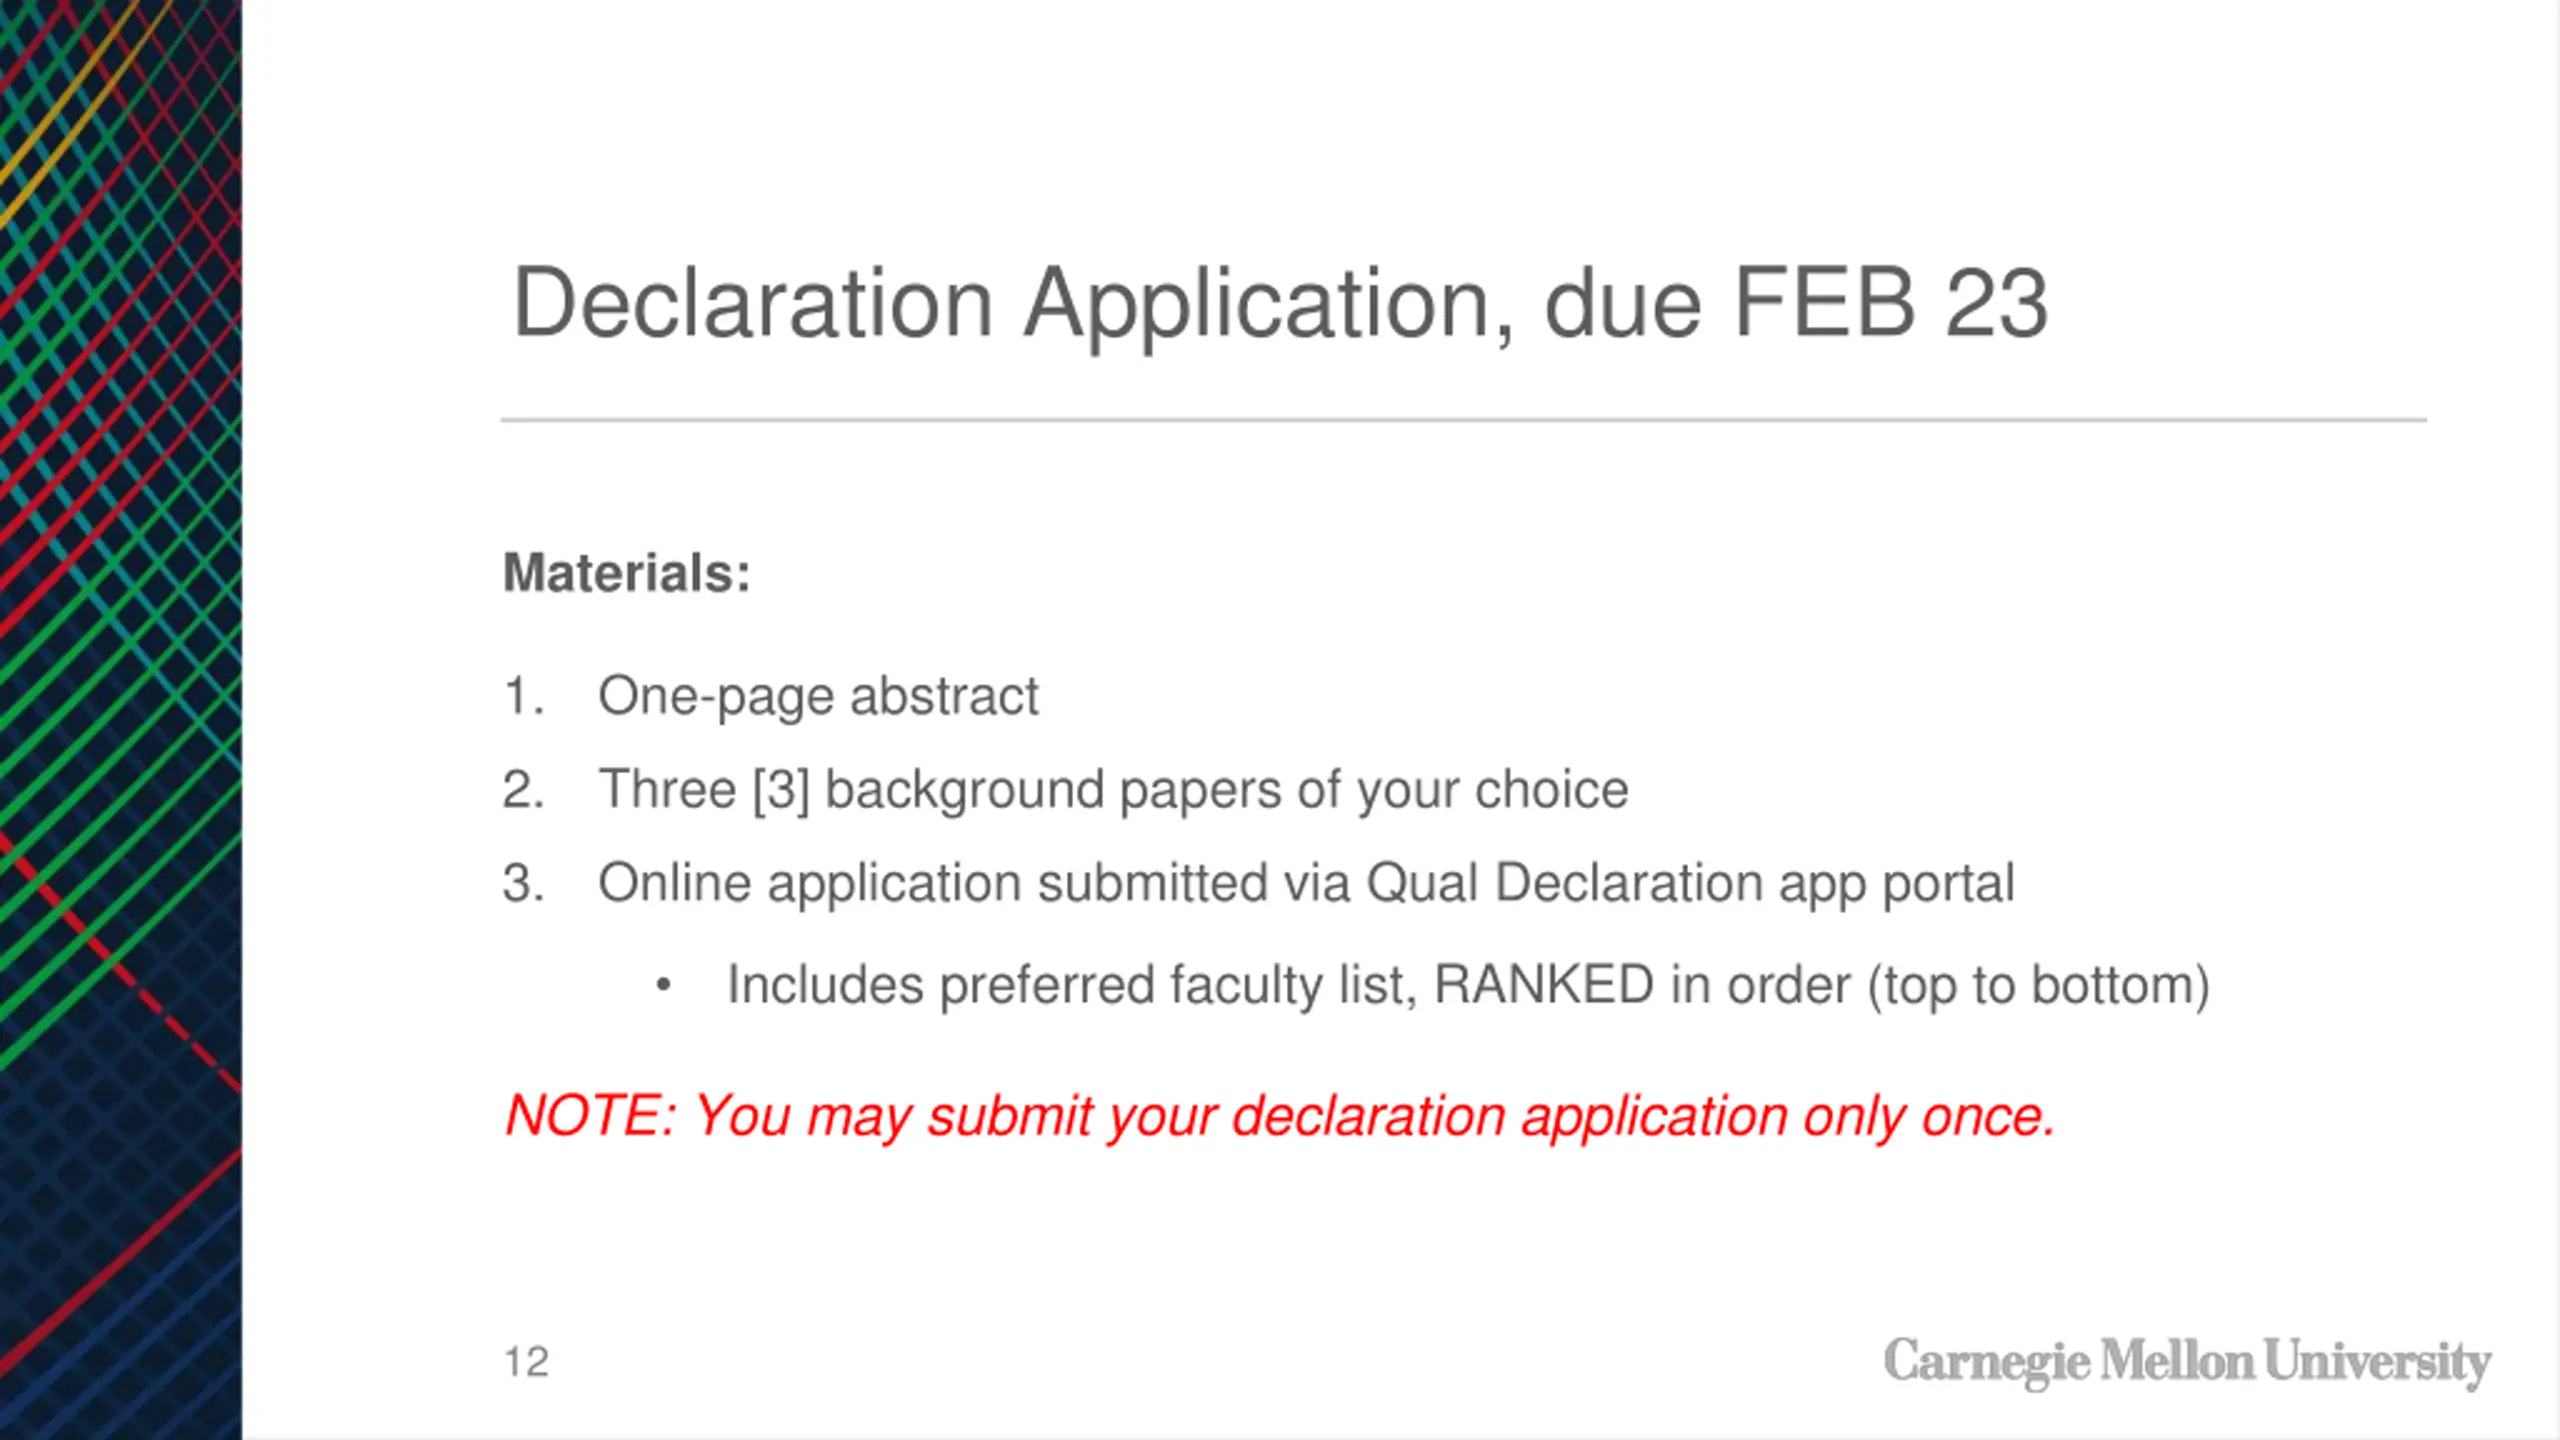Click the list number "3."
Screen dimensions: 2560x1440
point(523,883)
